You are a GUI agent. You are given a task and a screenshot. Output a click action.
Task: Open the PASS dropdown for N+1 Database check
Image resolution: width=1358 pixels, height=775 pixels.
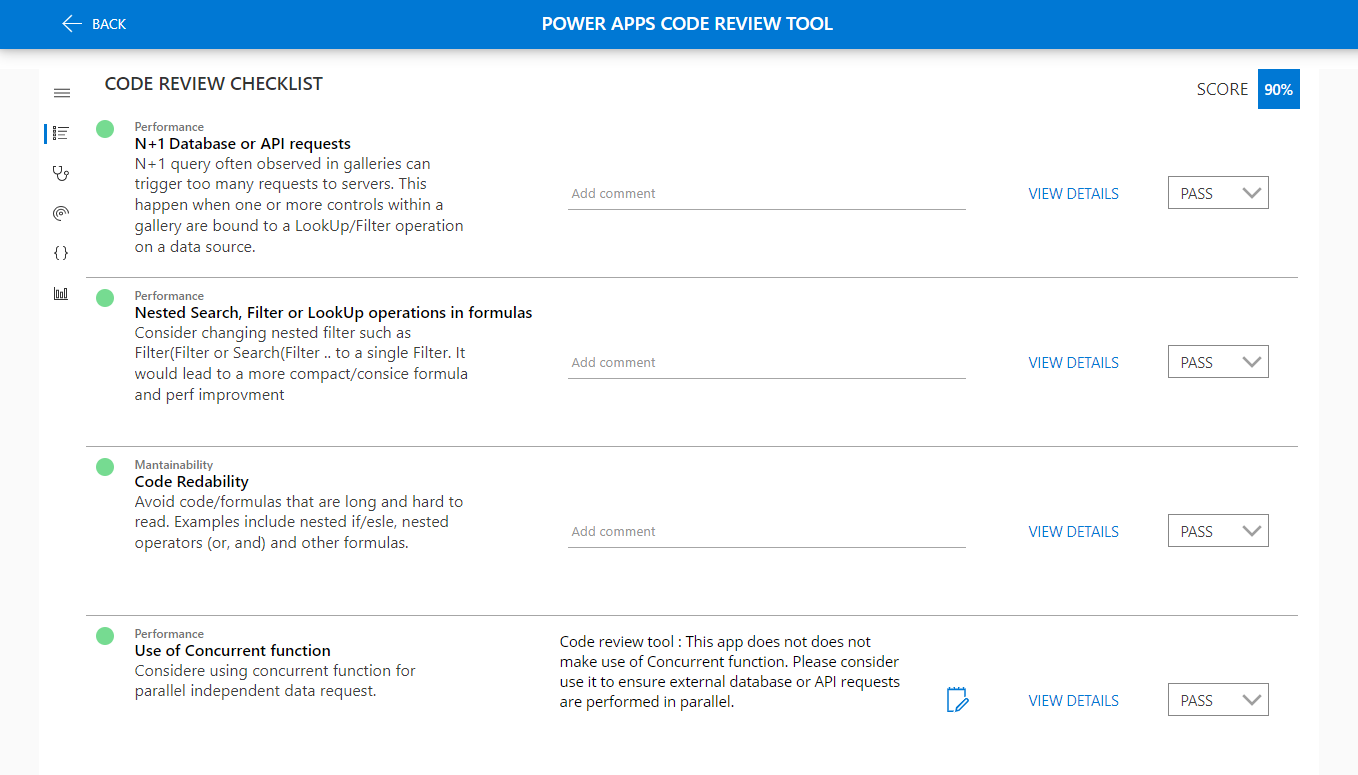[1218, 192]
